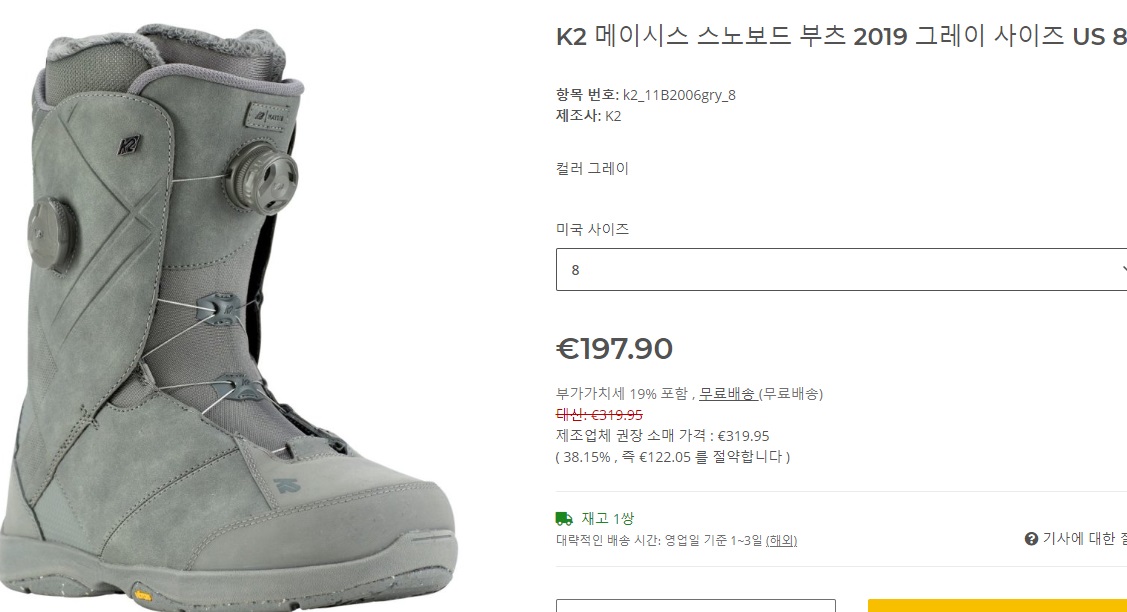Click the item number k2_11B2006gry_8
Viewport: 1127px width, 612px height.
tap(679, 95)
